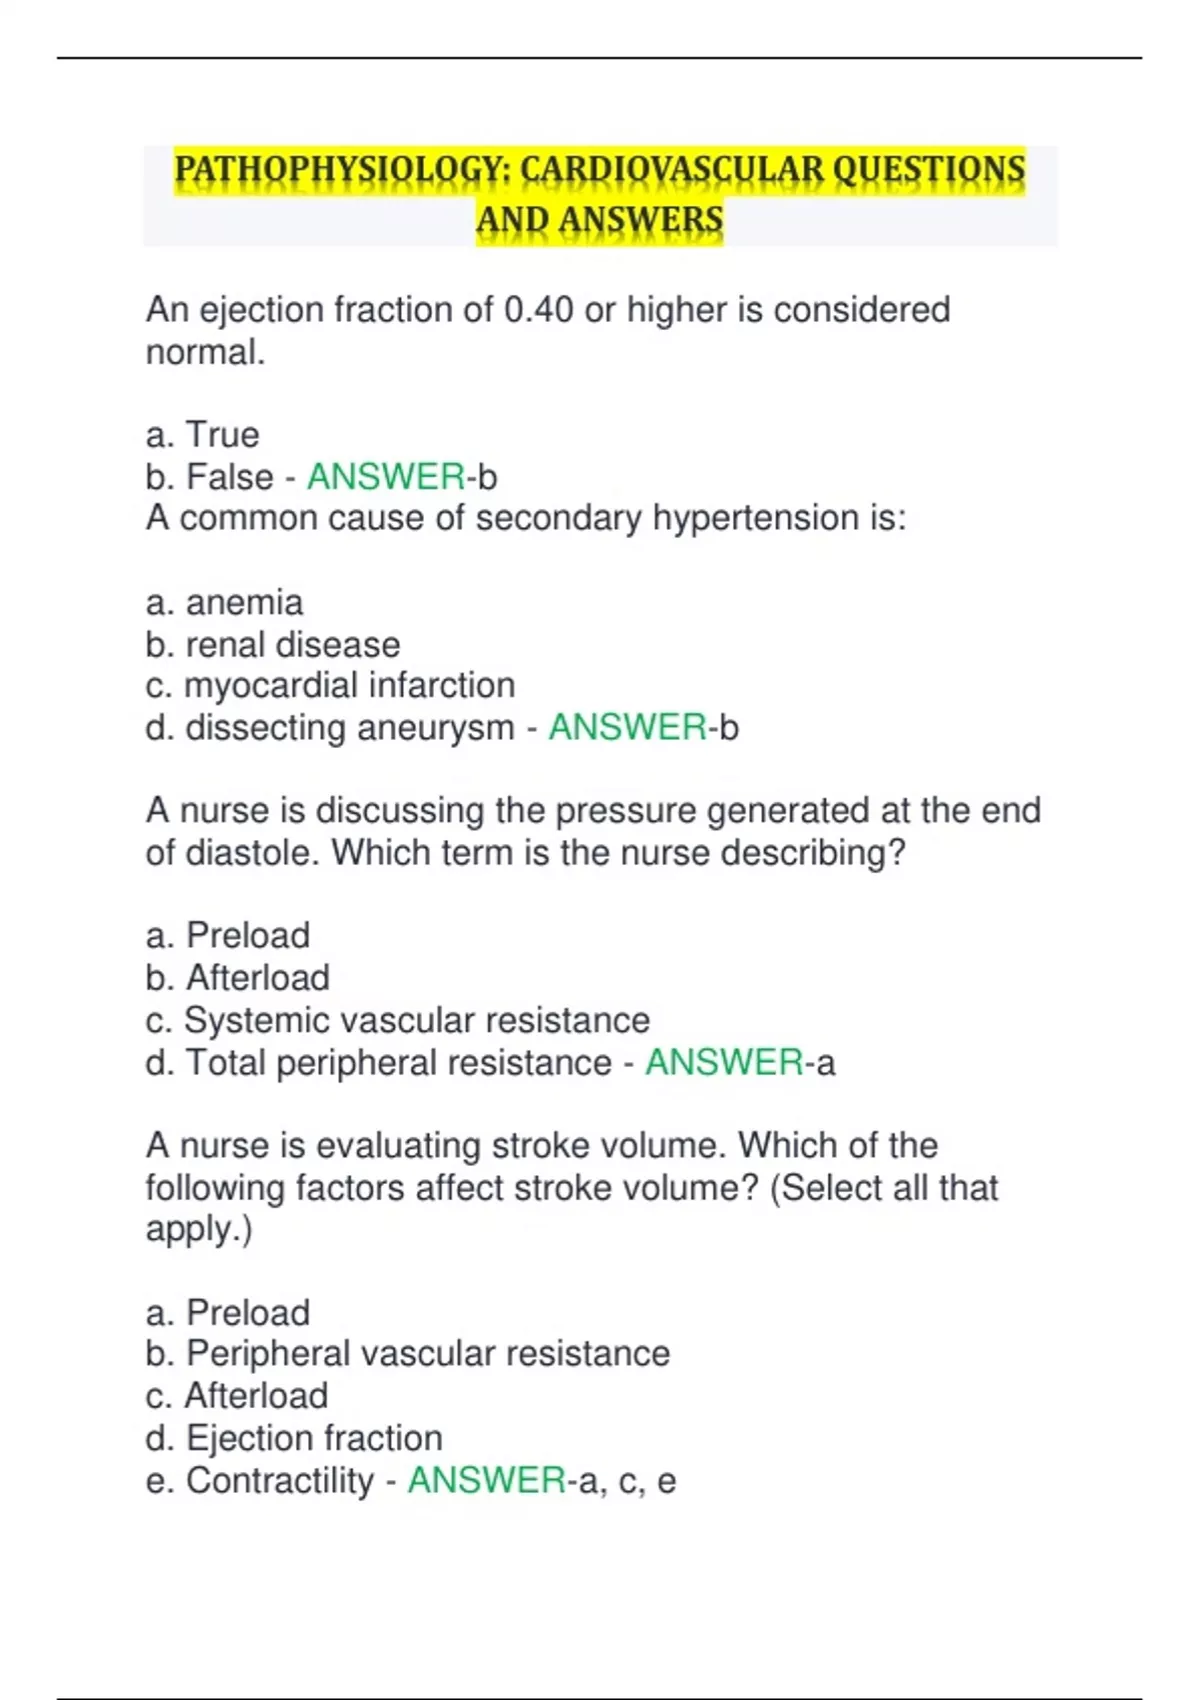Click the green ANSWER-b after False
The height and width of the screenshot is (1700, 1200).
tap(402, 477)
